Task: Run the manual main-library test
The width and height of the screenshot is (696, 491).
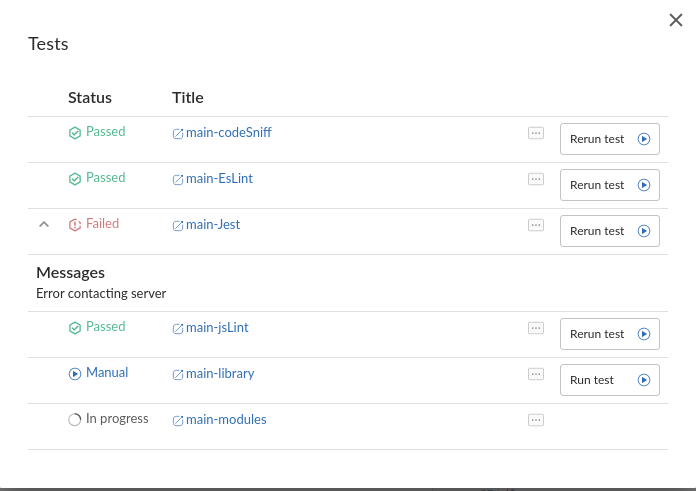Action: (609, 380)
